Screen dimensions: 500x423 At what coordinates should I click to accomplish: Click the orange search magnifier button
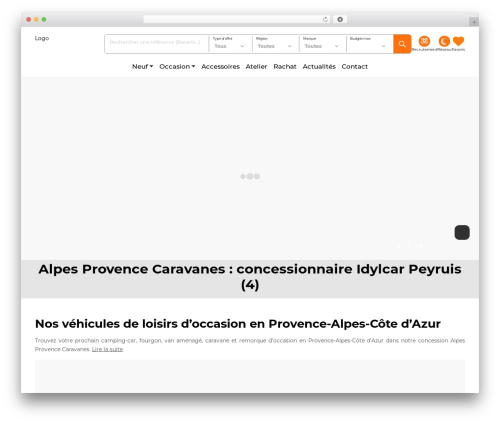pos(402,44)
